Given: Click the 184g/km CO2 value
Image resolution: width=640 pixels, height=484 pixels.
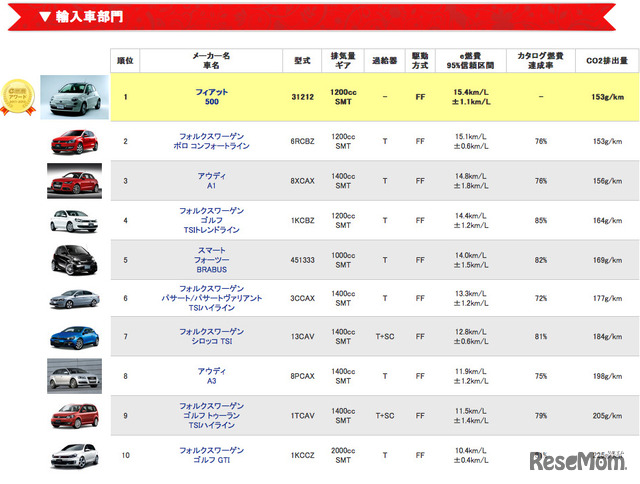Looking at the screenshot, I should 607,337.
